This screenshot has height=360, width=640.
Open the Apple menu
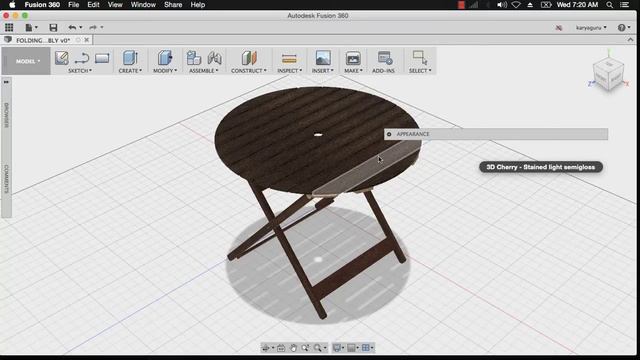point(12,5)
